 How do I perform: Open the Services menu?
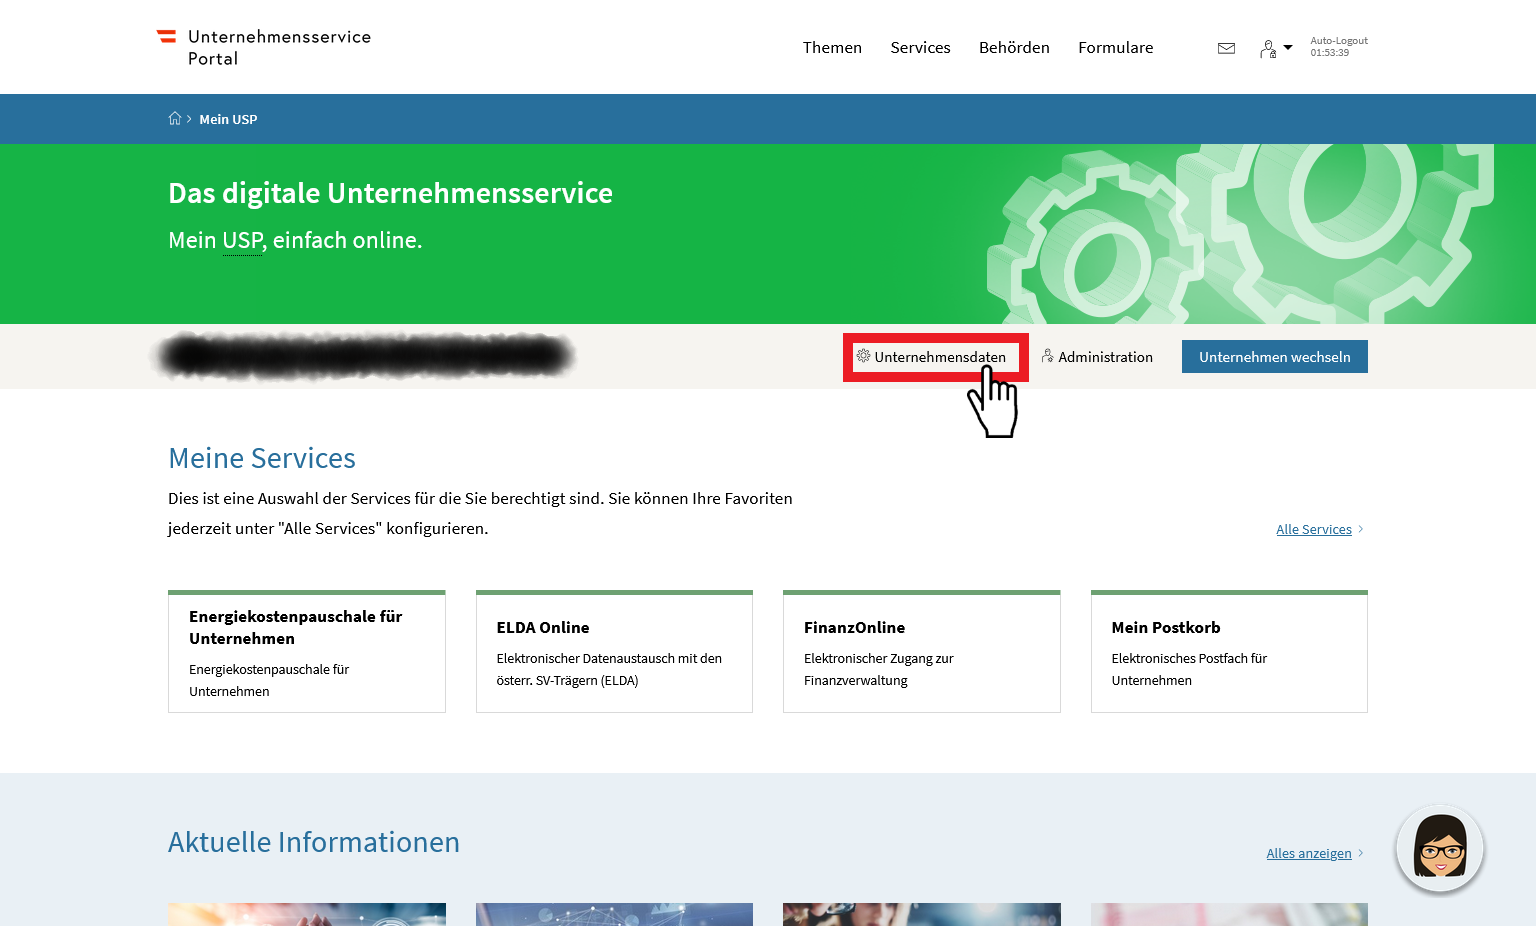pos(920,47)
